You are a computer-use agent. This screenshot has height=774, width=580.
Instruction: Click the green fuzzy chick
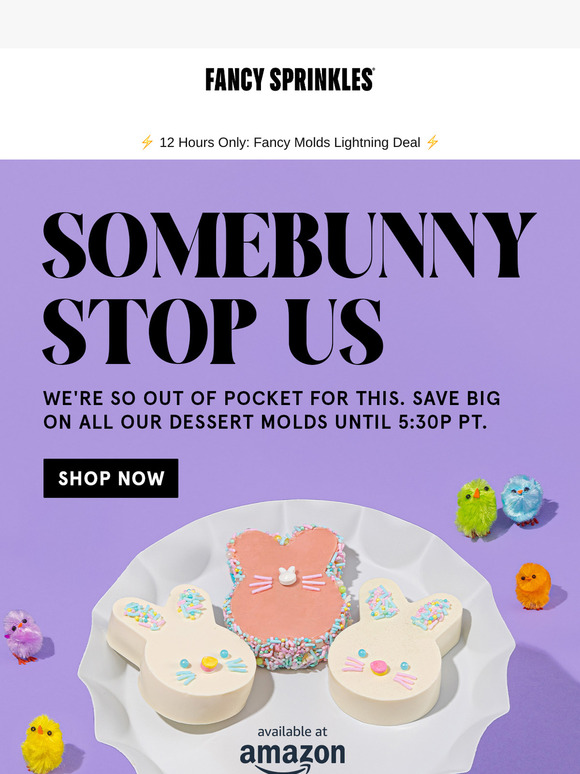[476, 507]
